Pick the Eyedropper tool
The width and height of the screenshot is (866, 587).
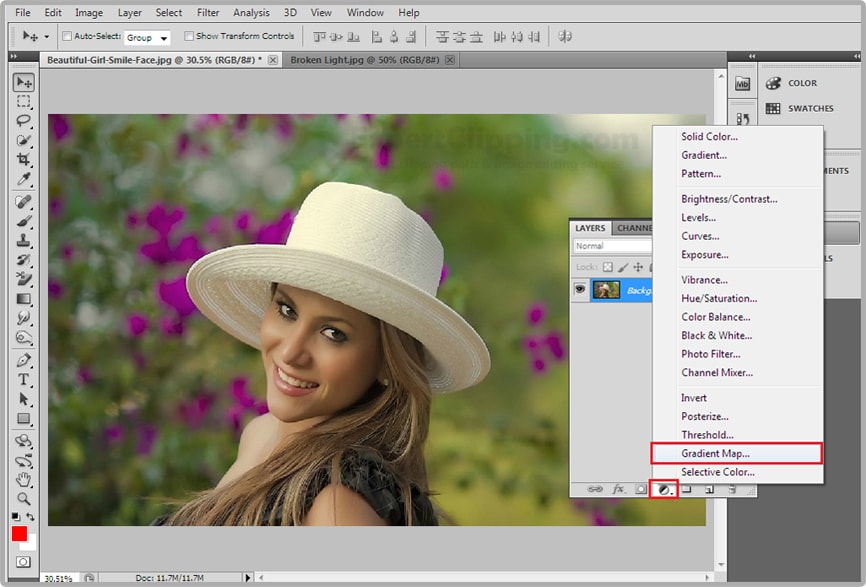click(x=23, y=180)
